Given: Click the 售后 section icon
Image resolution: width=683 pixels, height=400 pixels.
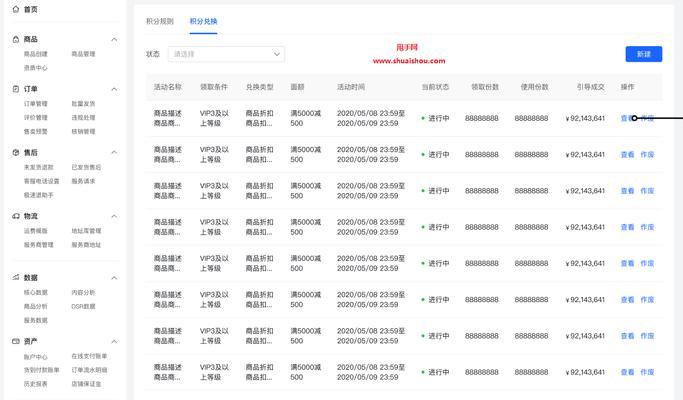Looking at the screenshot, I should pyautogui.click(x=16, y=153).
